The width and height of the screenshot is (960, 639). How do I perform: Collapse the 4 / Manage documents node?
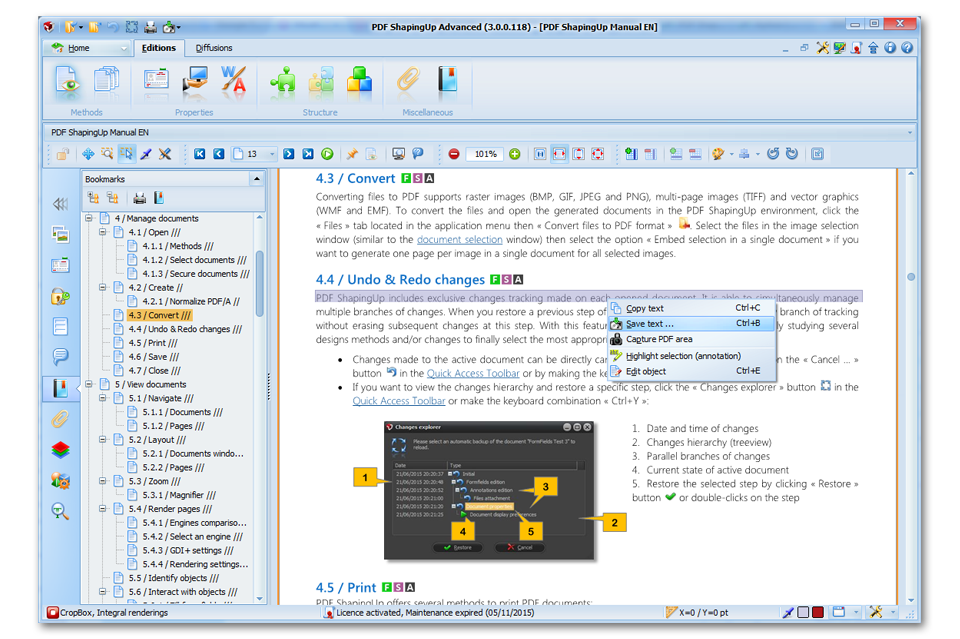click(x=89, y=218)
